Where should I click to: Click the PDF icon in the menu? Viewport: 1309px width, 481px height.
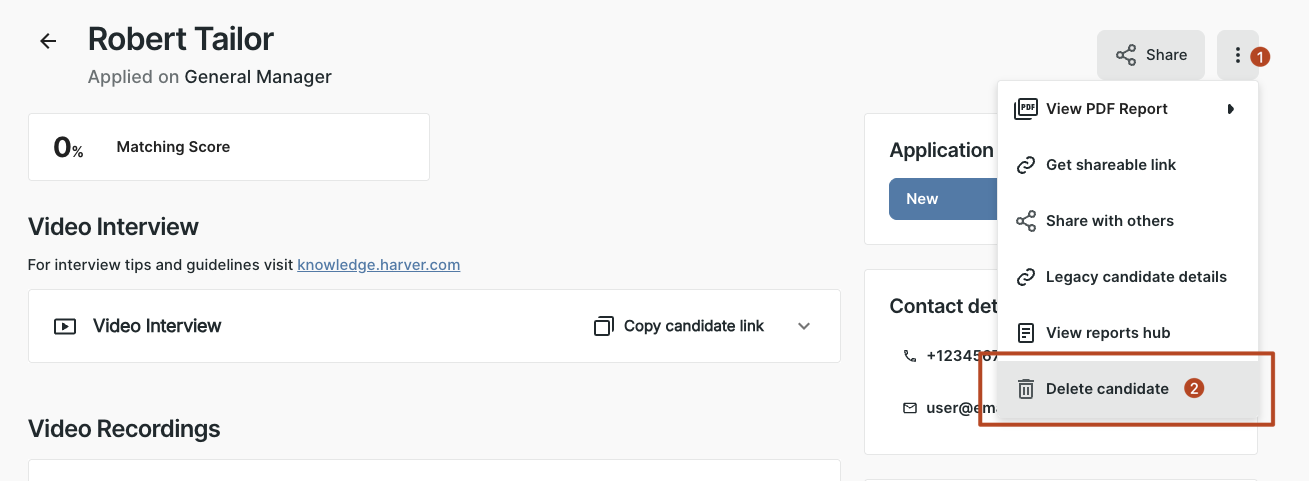click(x=1026, y=109)
